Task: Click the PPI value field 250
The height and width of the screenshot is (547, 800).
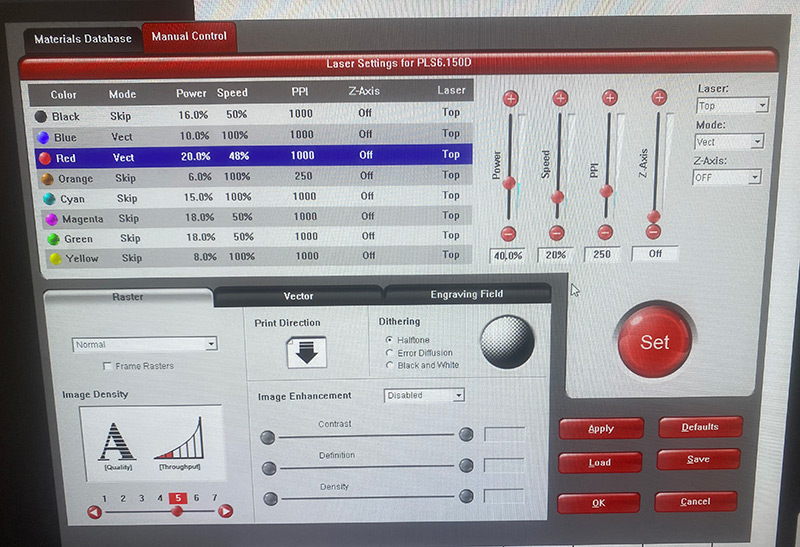Action: 602,254
